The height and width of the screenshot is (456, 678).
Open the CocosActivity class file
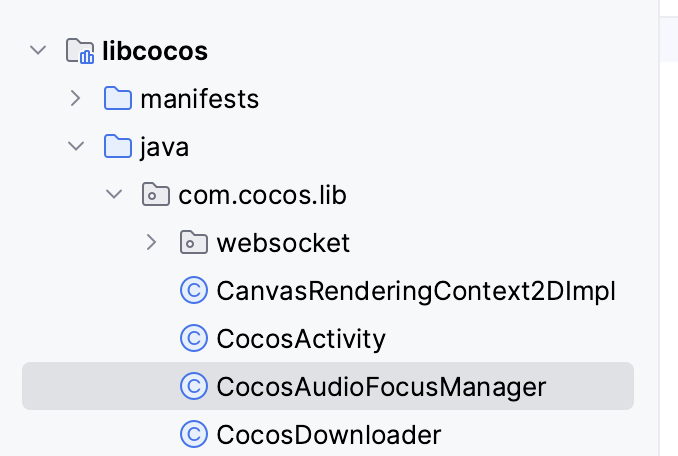coord(301,339)
